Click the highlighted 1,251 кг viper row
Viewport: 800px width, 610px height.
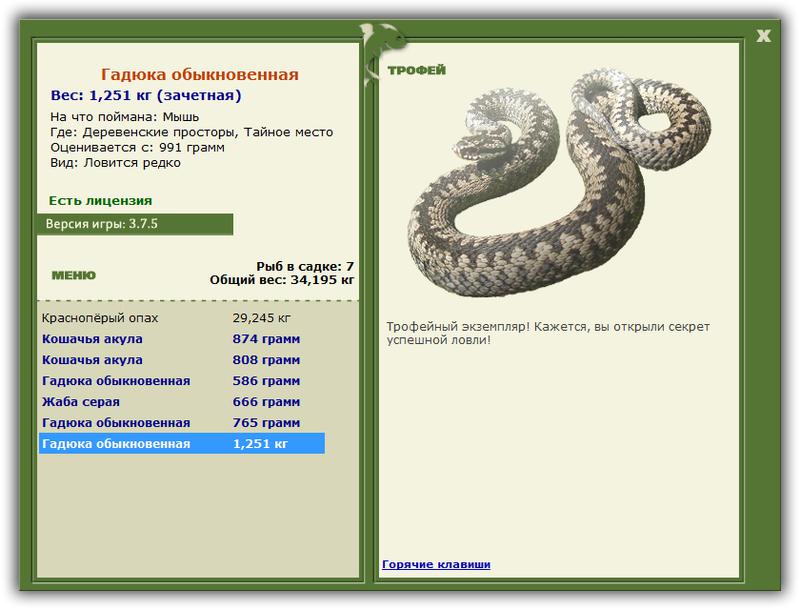tap(182, 443)
